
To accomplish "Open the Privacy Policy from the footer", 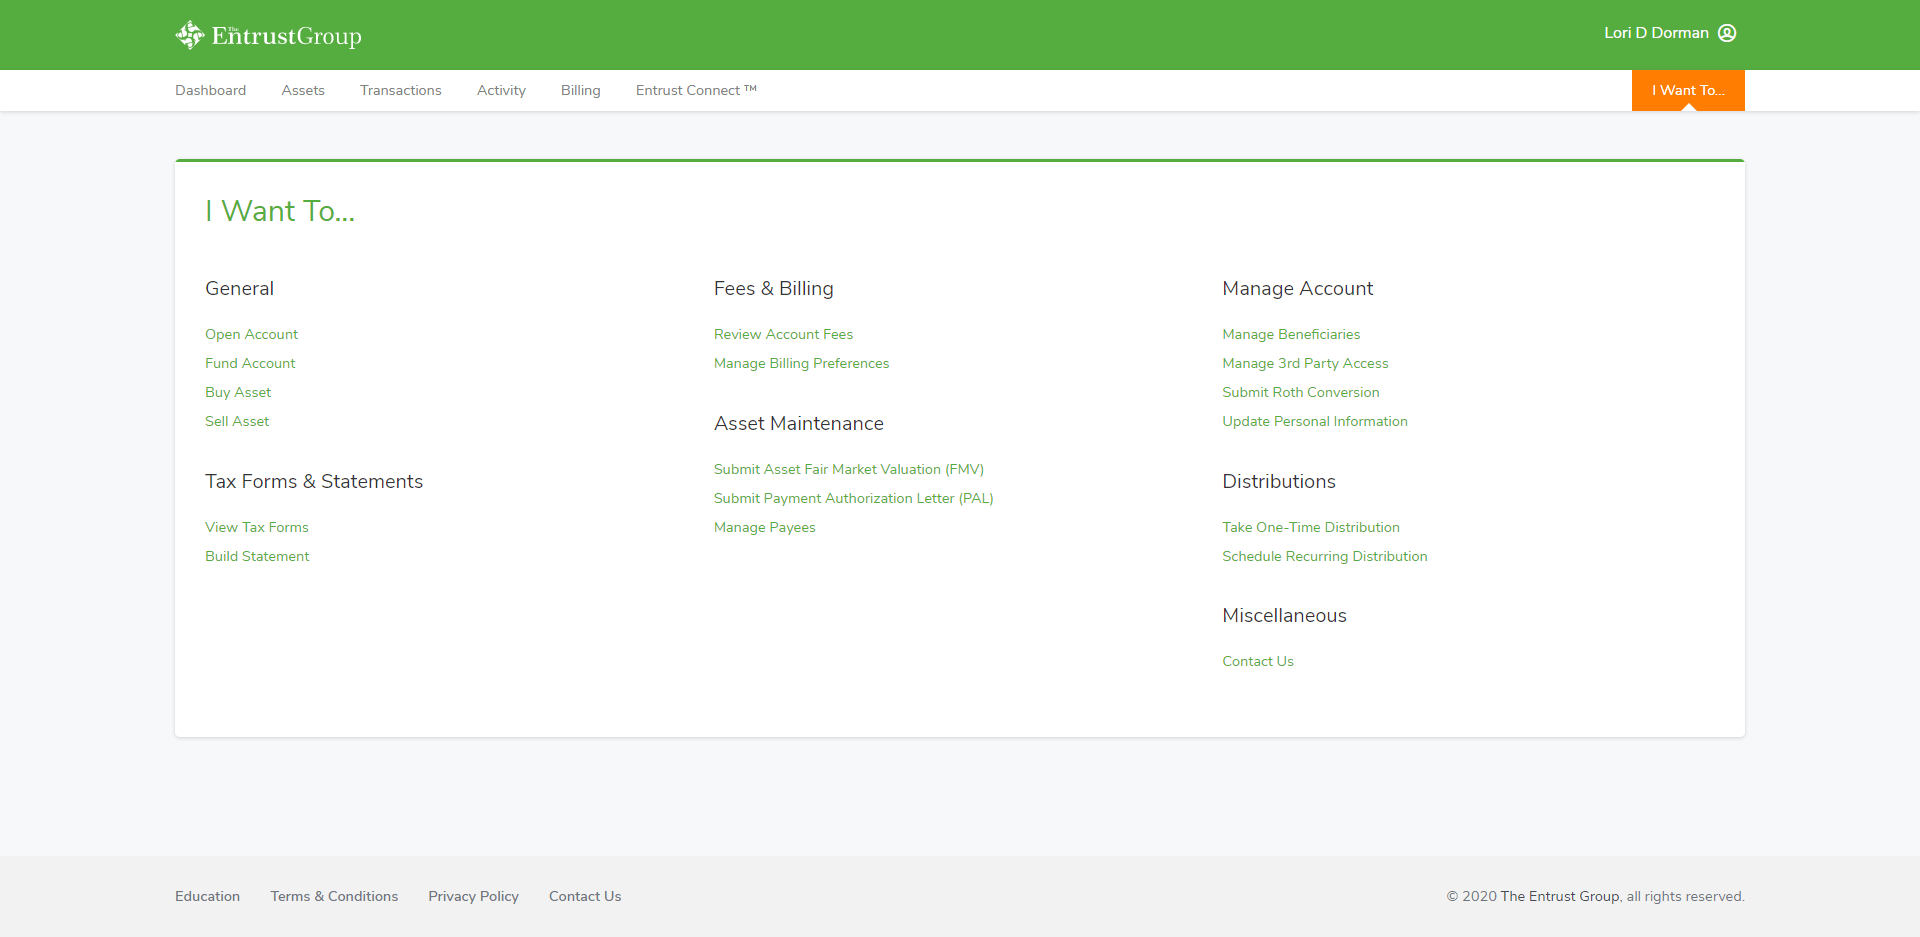I will (473, 896).
